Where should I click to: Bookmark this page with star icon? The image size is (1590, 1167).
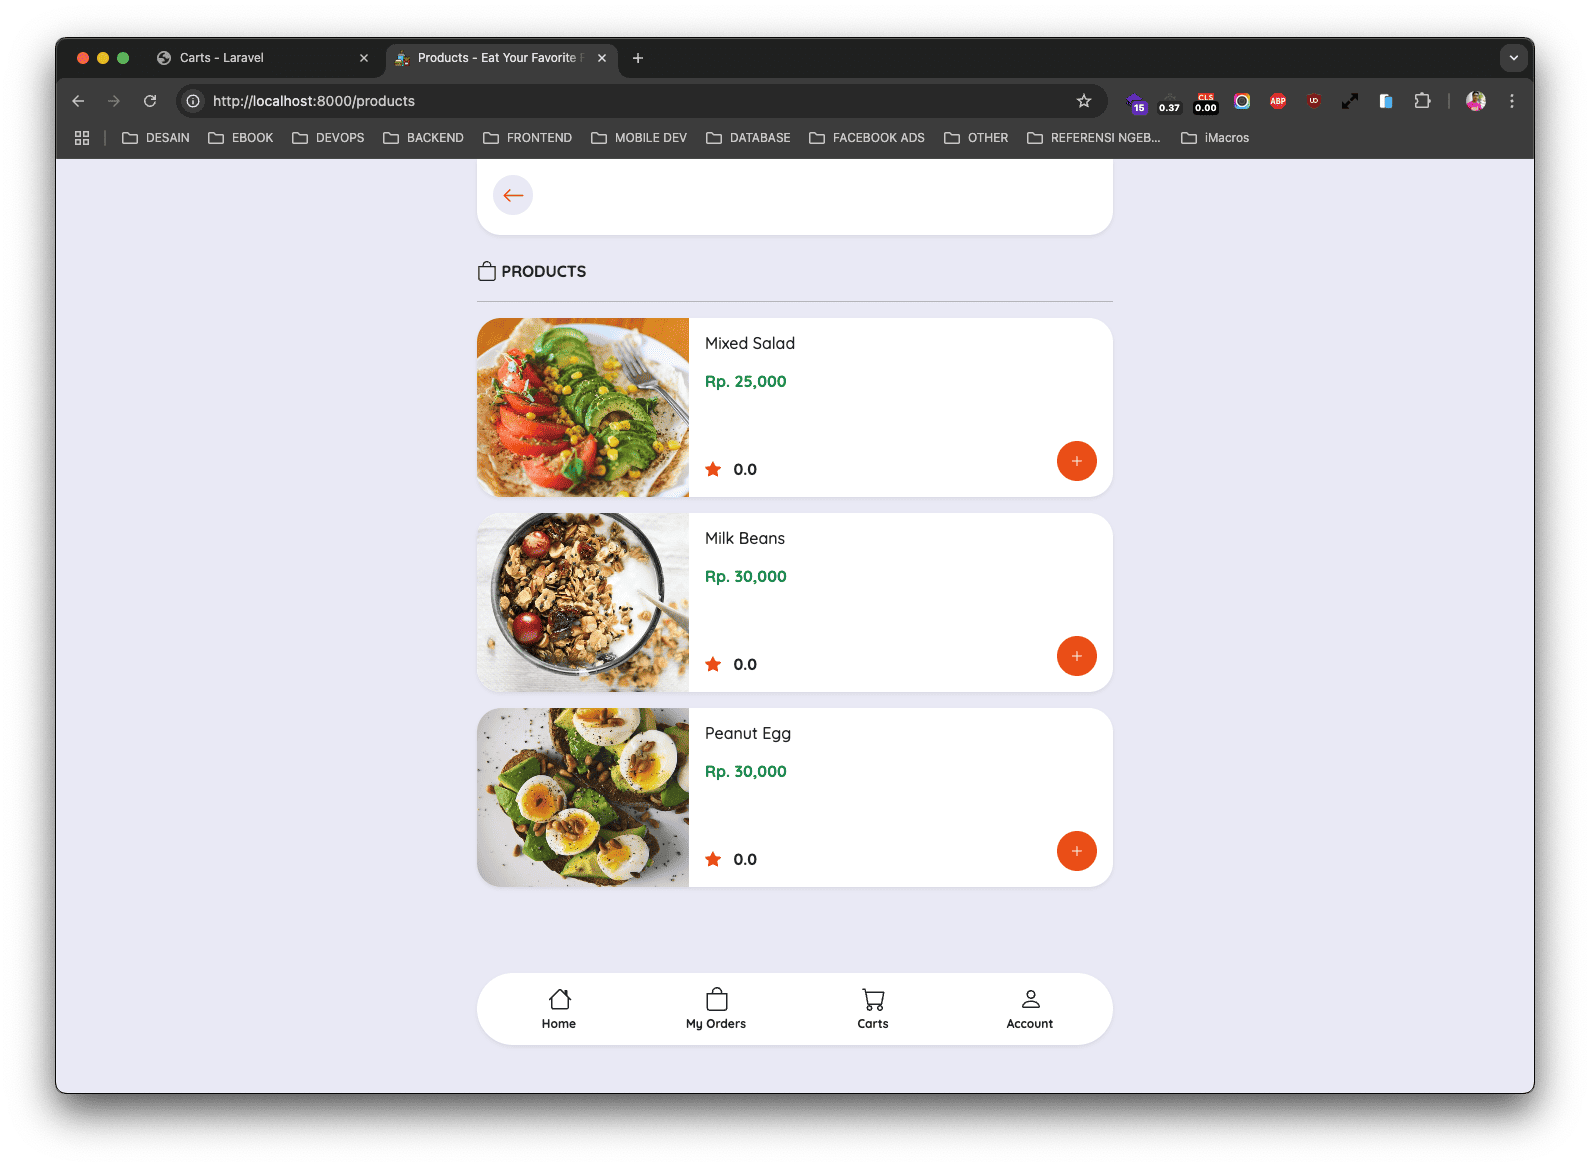[1084, 101]
